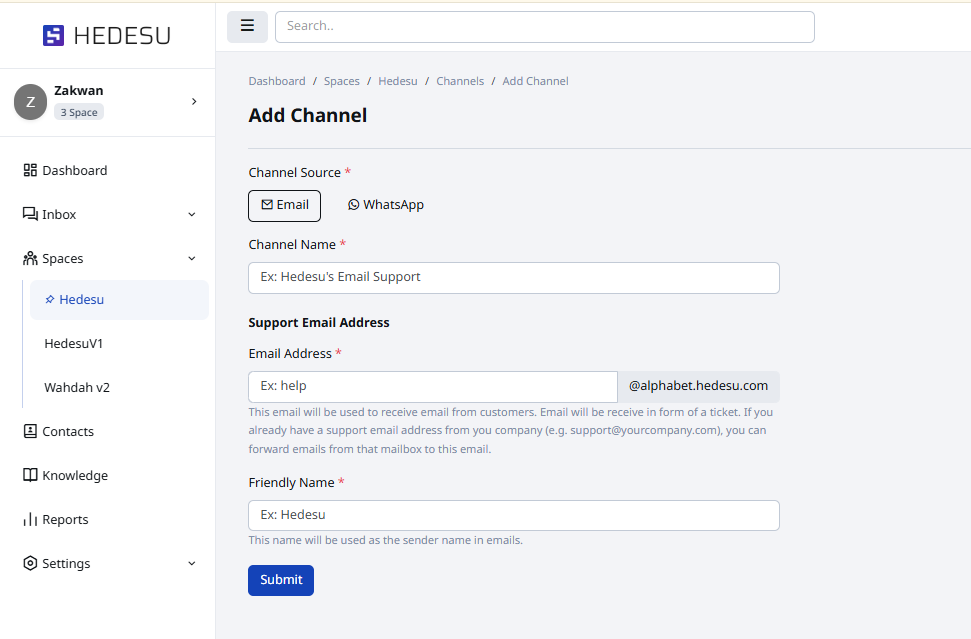Focus the Channel Name input field

(513, 277)
